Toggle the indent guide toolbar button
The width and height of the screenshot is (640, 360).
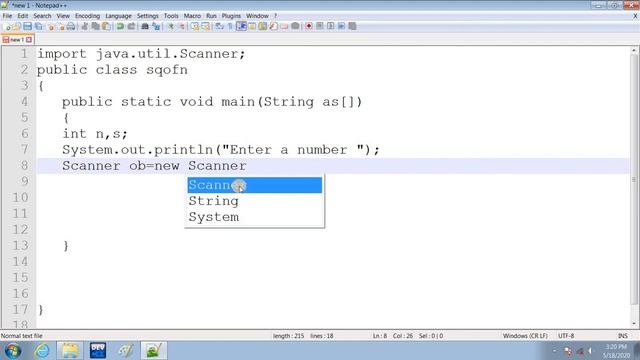[241, 26]
